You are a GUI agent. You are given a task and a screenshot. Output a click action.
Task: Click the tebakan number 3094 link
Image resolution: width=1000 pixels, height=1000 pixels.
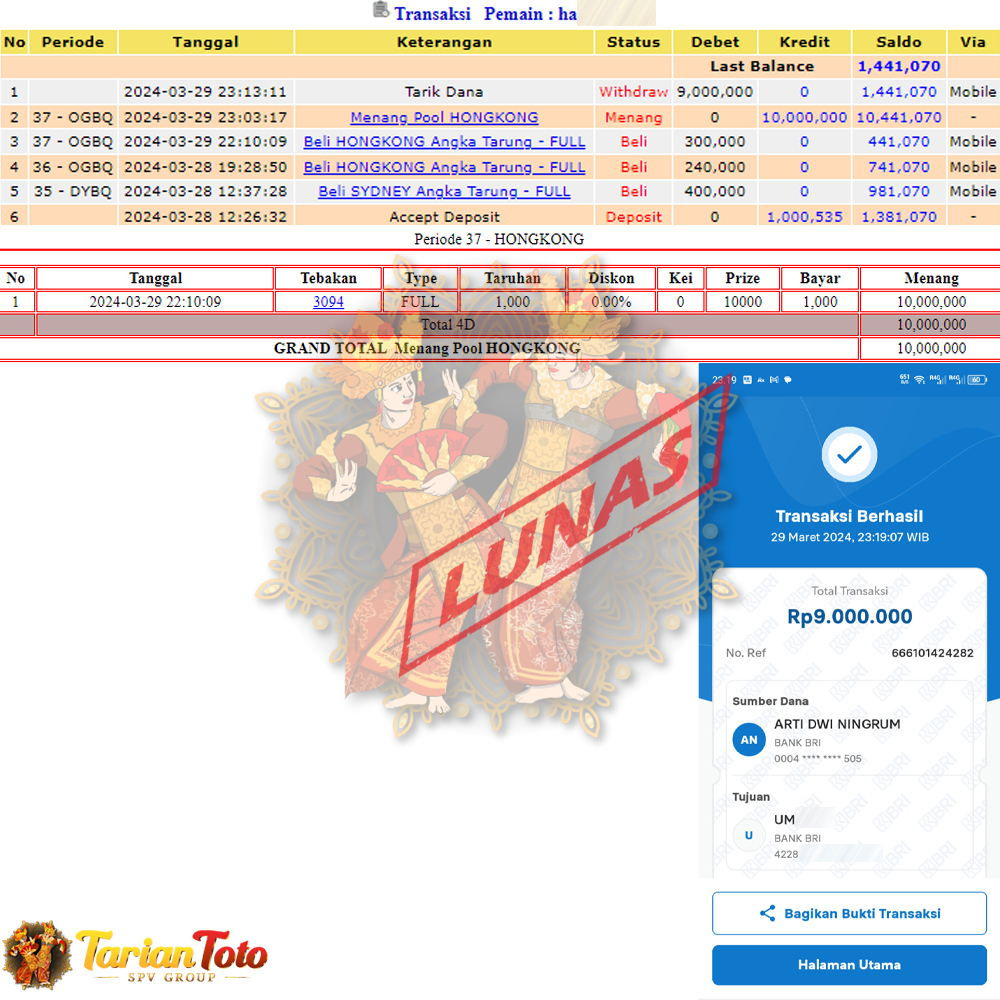328,301
